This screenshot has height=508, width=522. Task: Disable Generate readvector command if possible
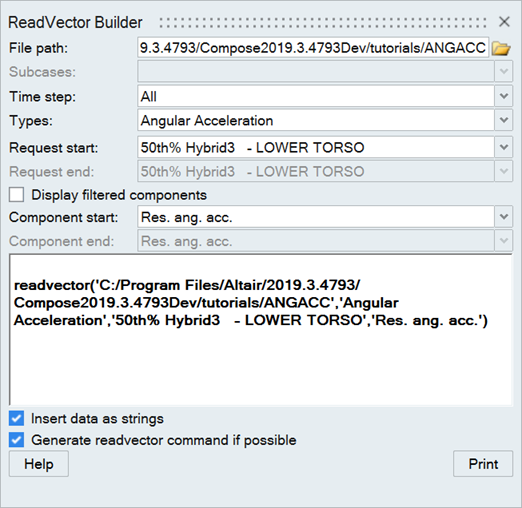pyautogui.click(x=16, y=440)
